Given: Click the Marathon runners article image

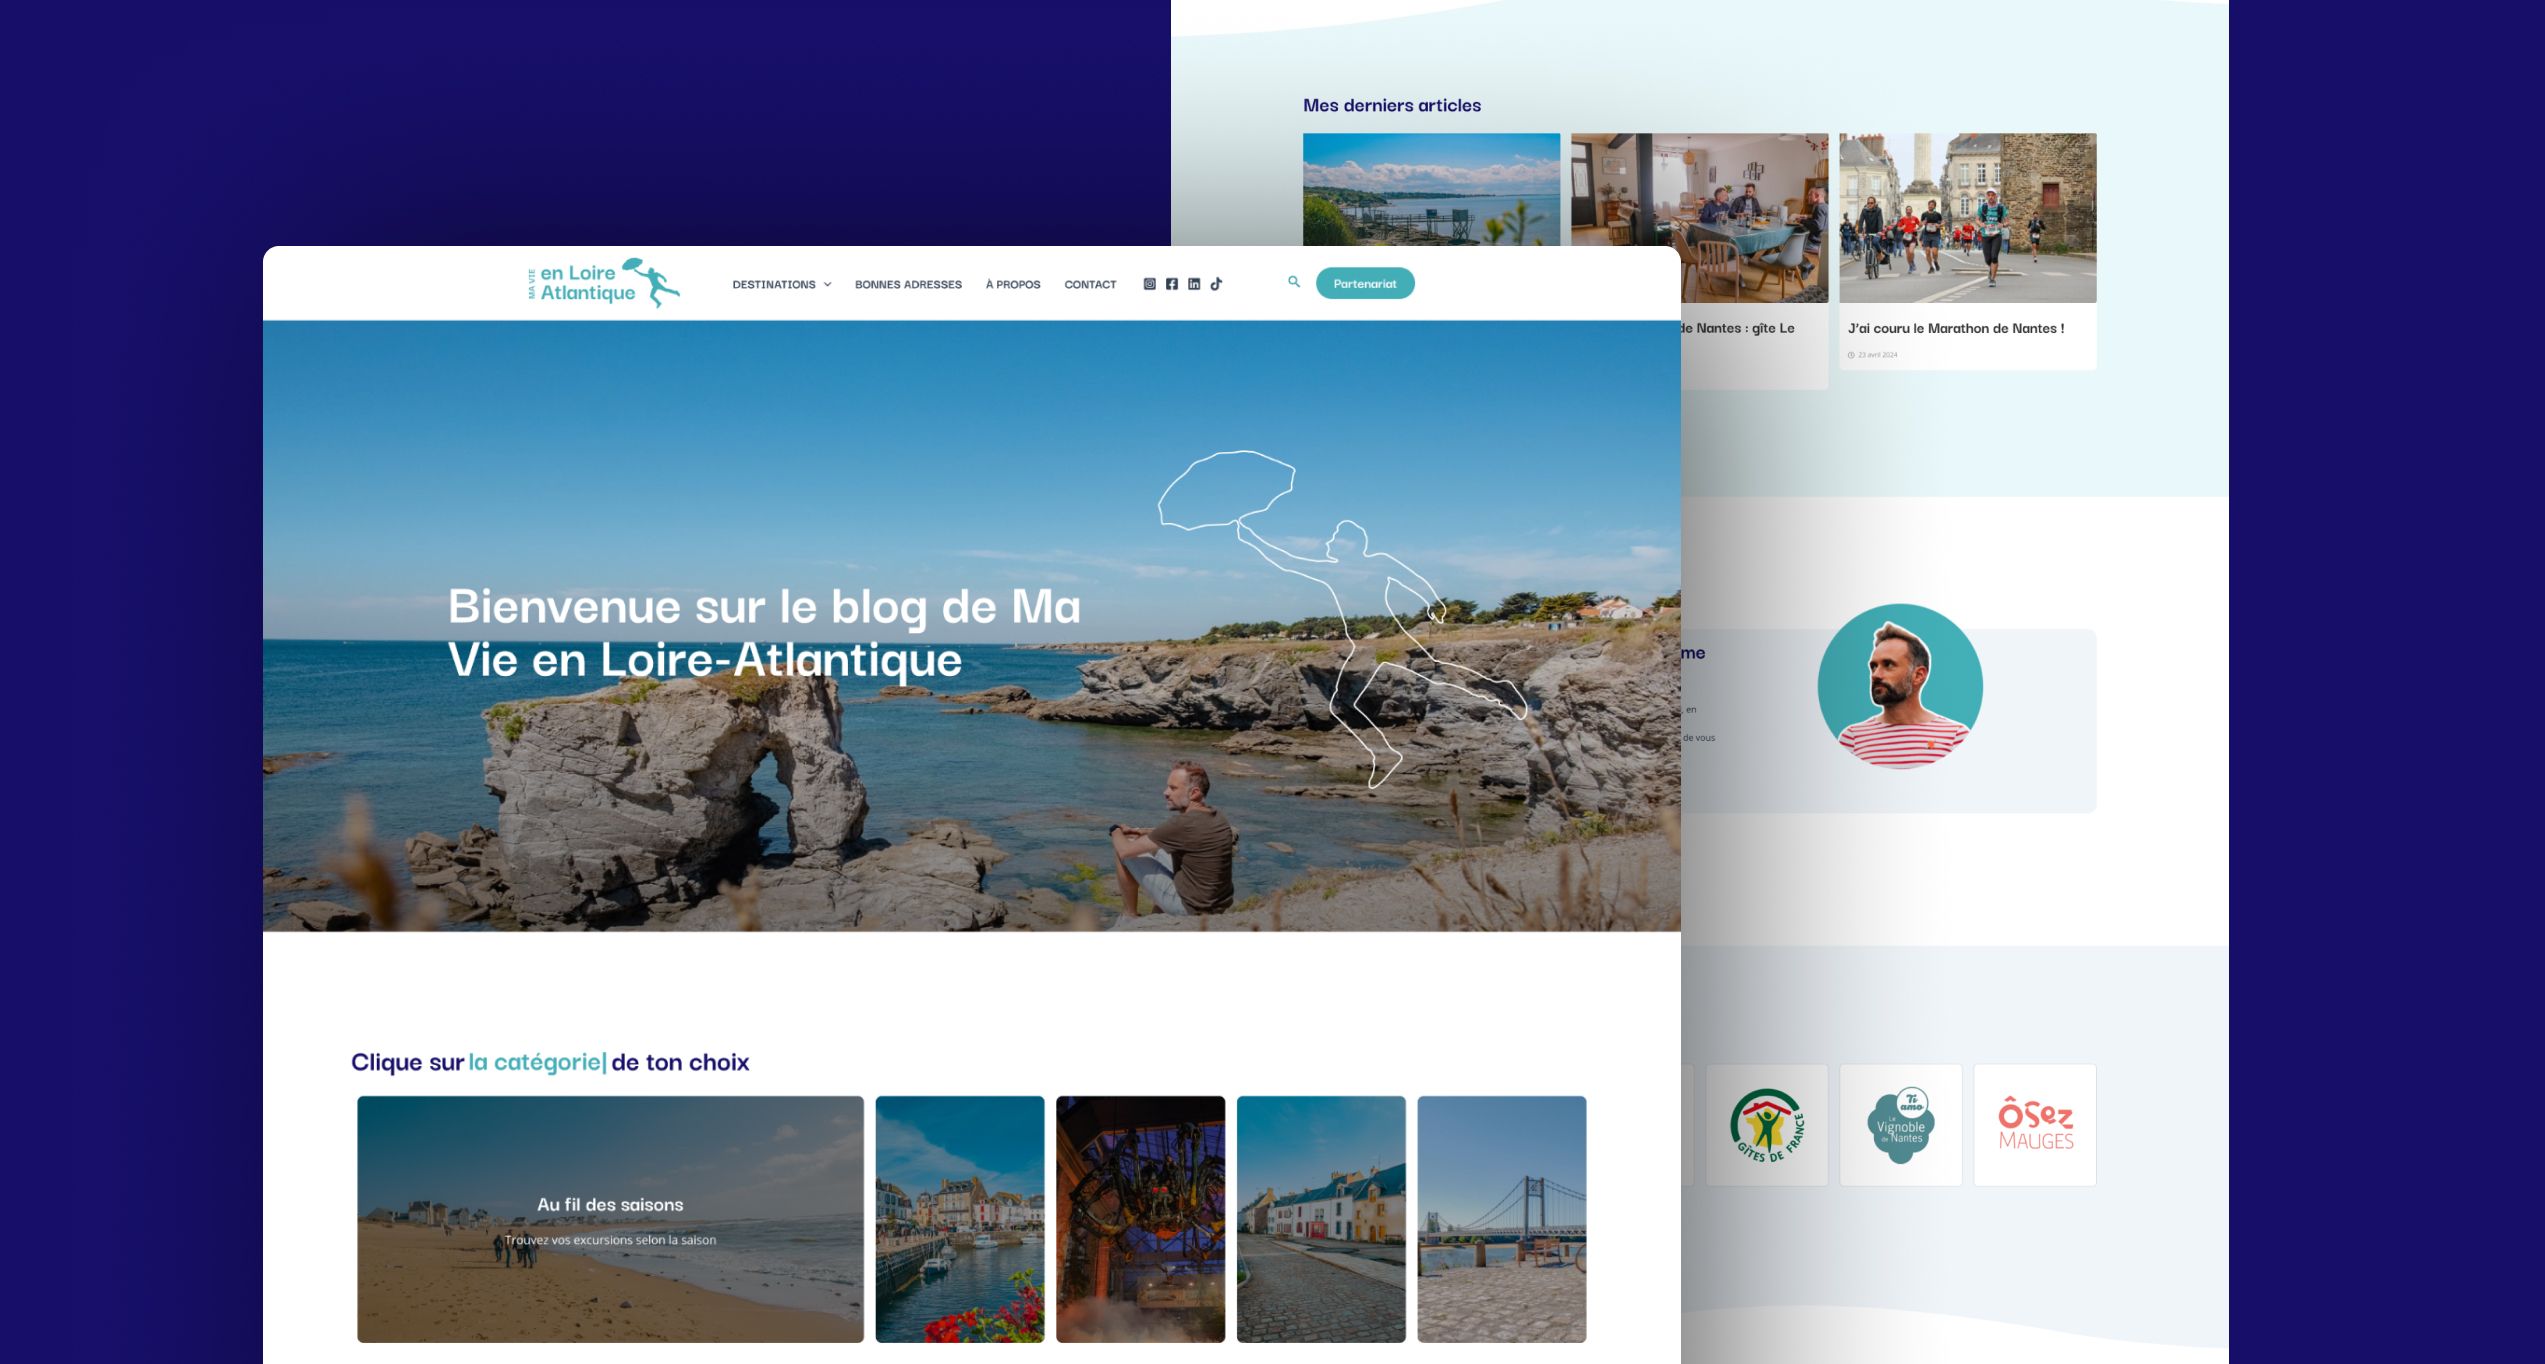Looking at the screenshot, I should (x=1967, y=218).
